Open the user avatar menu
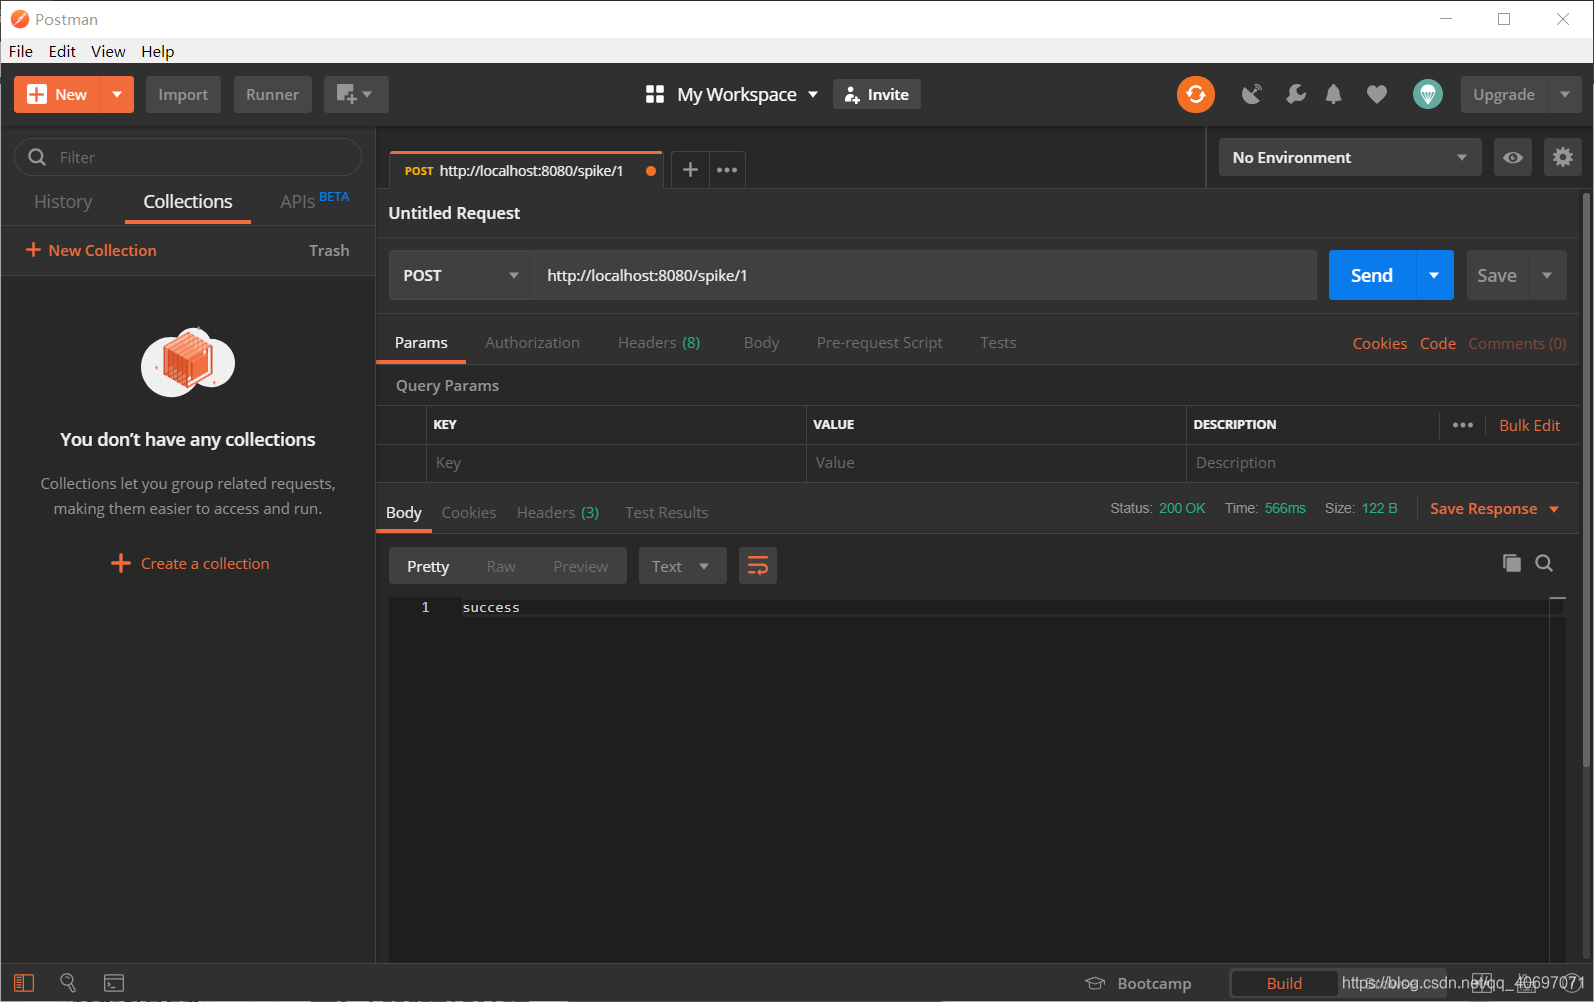This screenshot has width=1594, height=1002. pyautogui.click(x=1428, y=94)
